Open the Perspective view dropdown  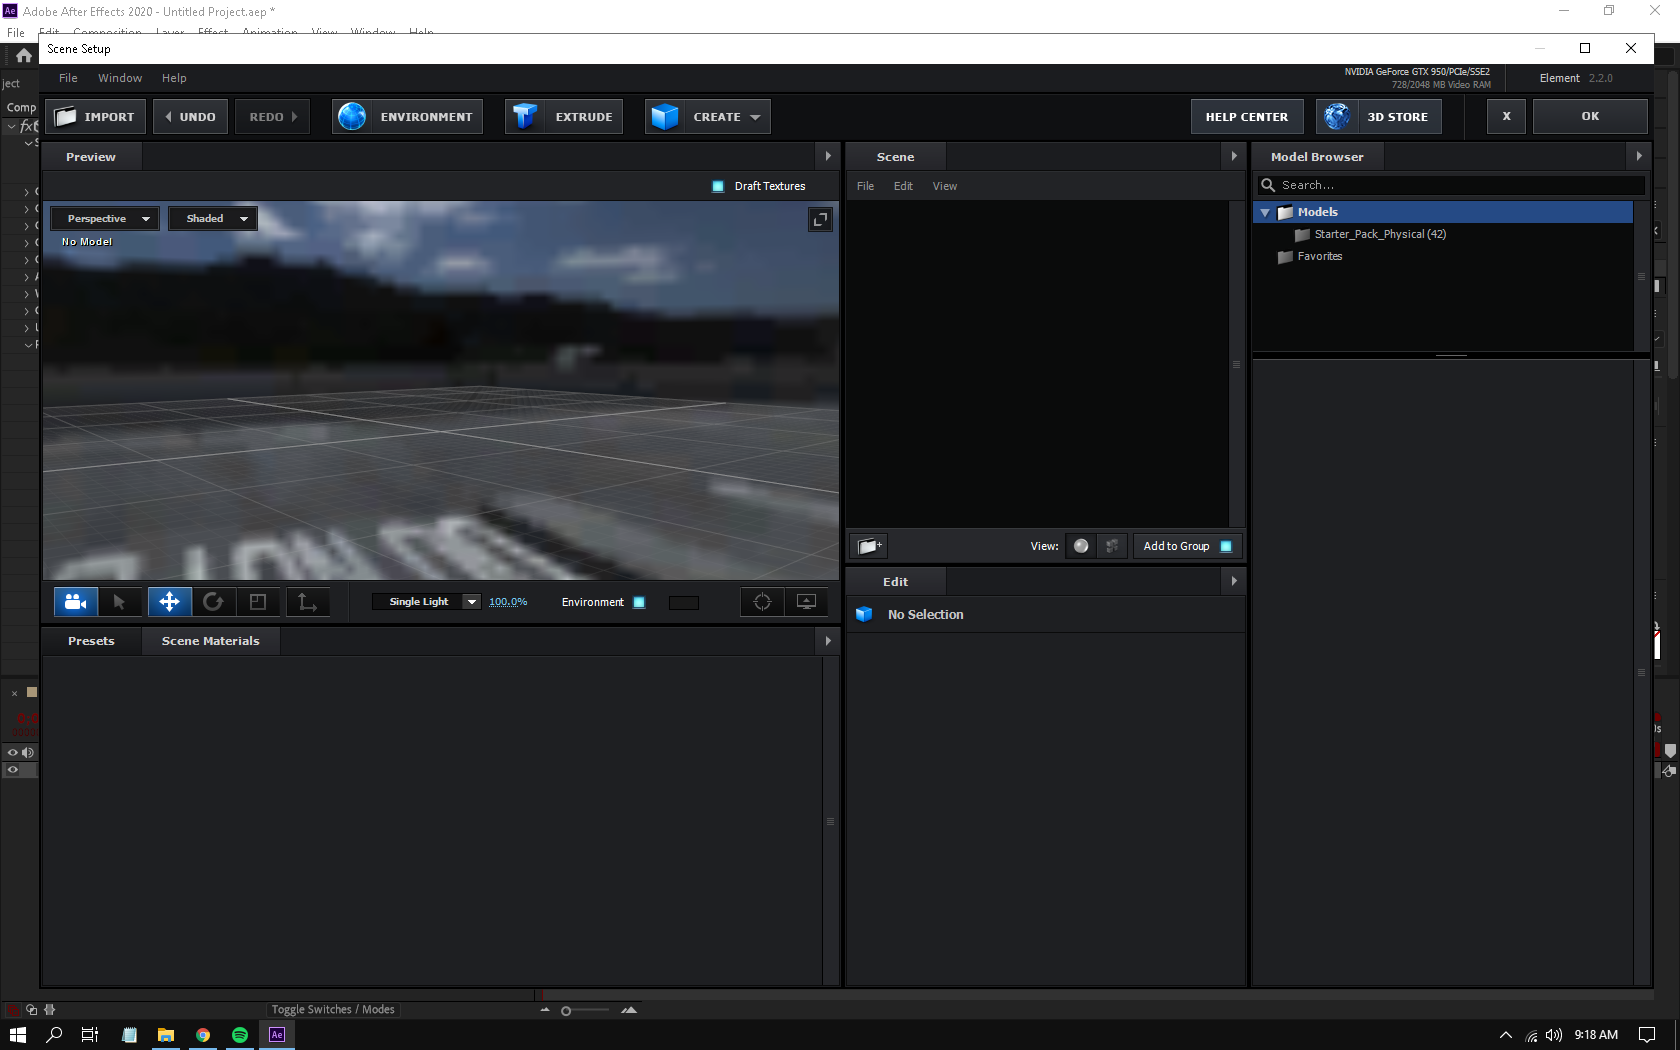104,218
